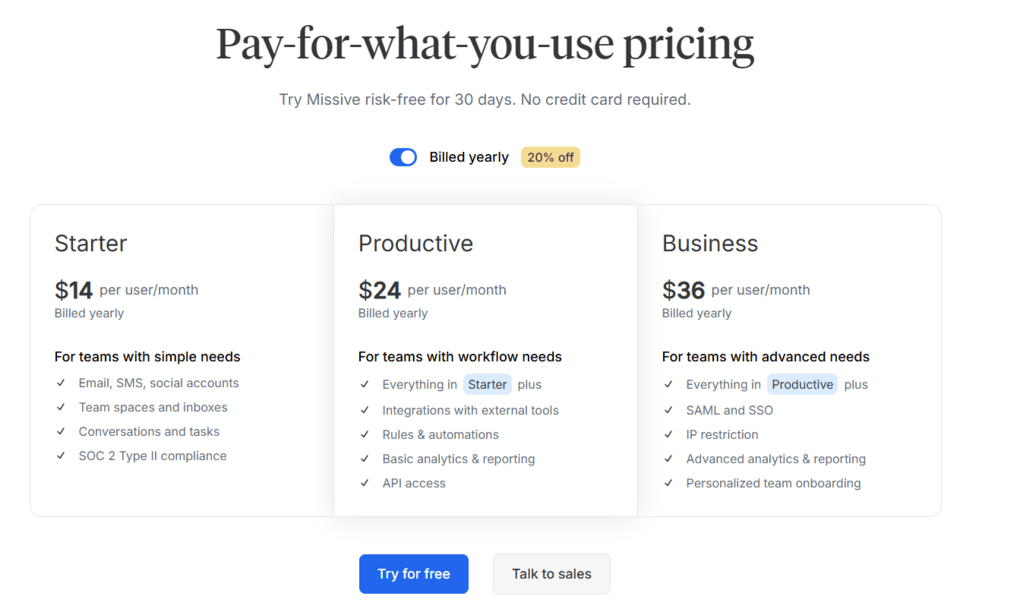The height and width of the screenshot is (615, 1020).
Task: Click the checkmark beside Integrations with external tools
Action: (364, 410)
